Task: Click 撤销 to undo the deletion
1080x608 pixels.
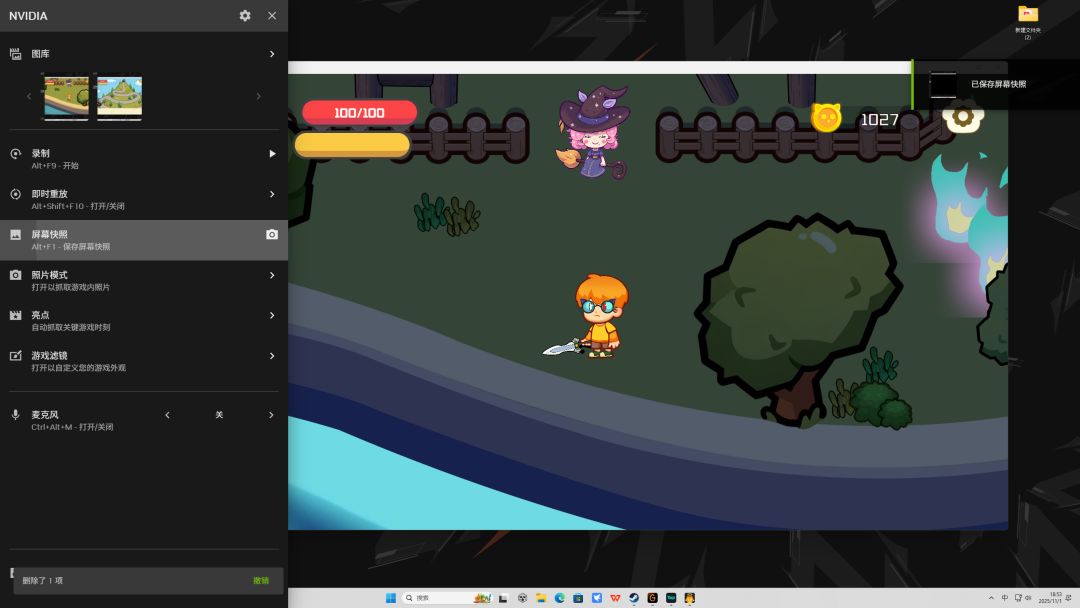Action: click(261, 580)
